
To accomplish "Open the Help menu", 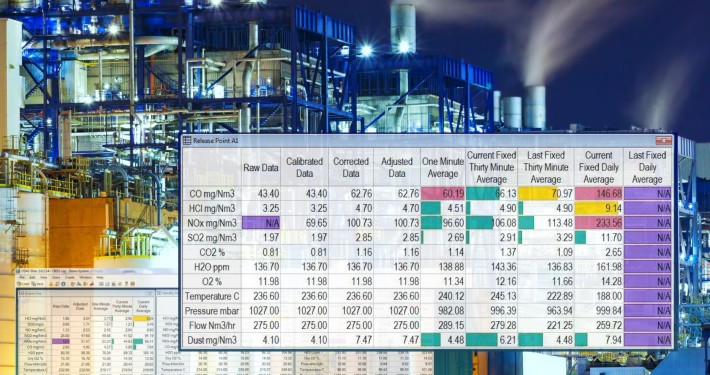I will (x=100, y=277).
